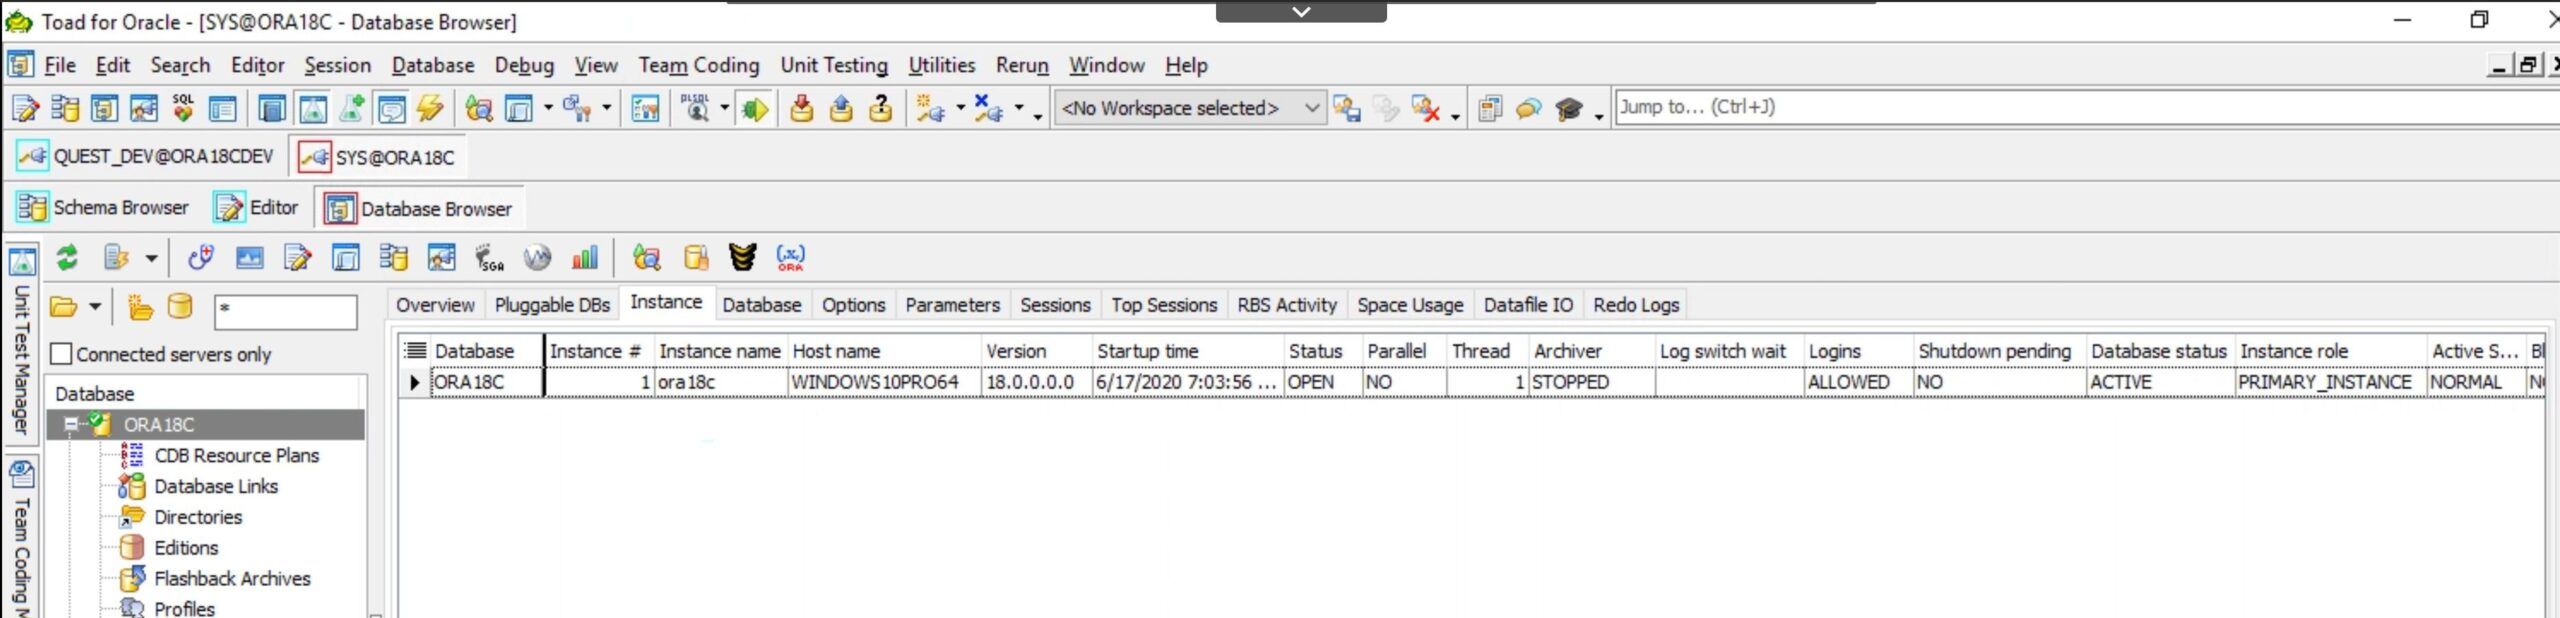Sort by the Database status column header
The image size is (2560, 618).
(2159, 351)
